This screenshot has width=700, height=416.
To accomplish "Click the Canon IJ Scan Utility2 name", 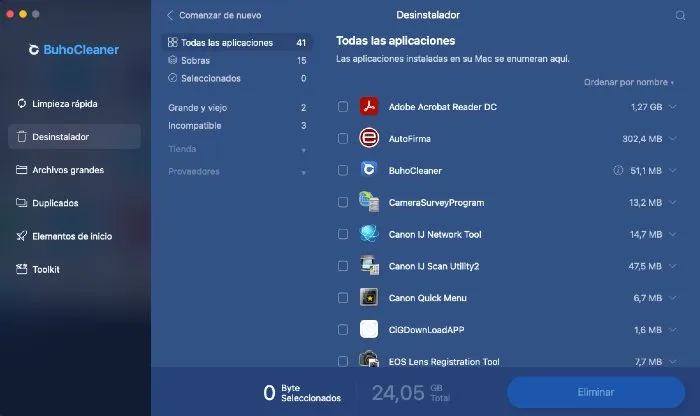I will 433,266.
